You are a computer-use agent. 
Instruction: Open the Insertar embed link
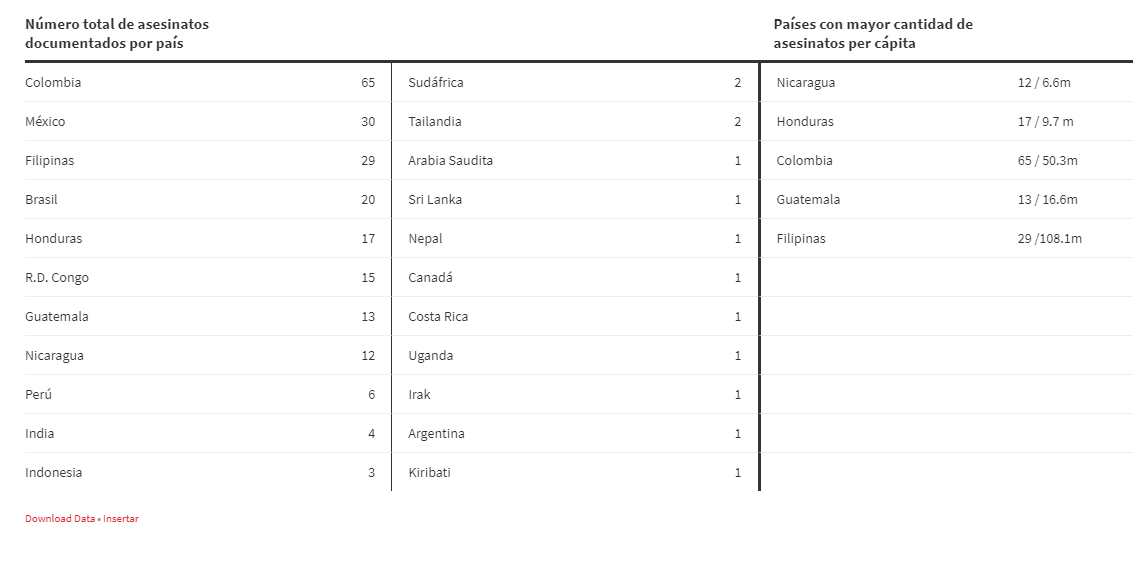click(121, 519)
